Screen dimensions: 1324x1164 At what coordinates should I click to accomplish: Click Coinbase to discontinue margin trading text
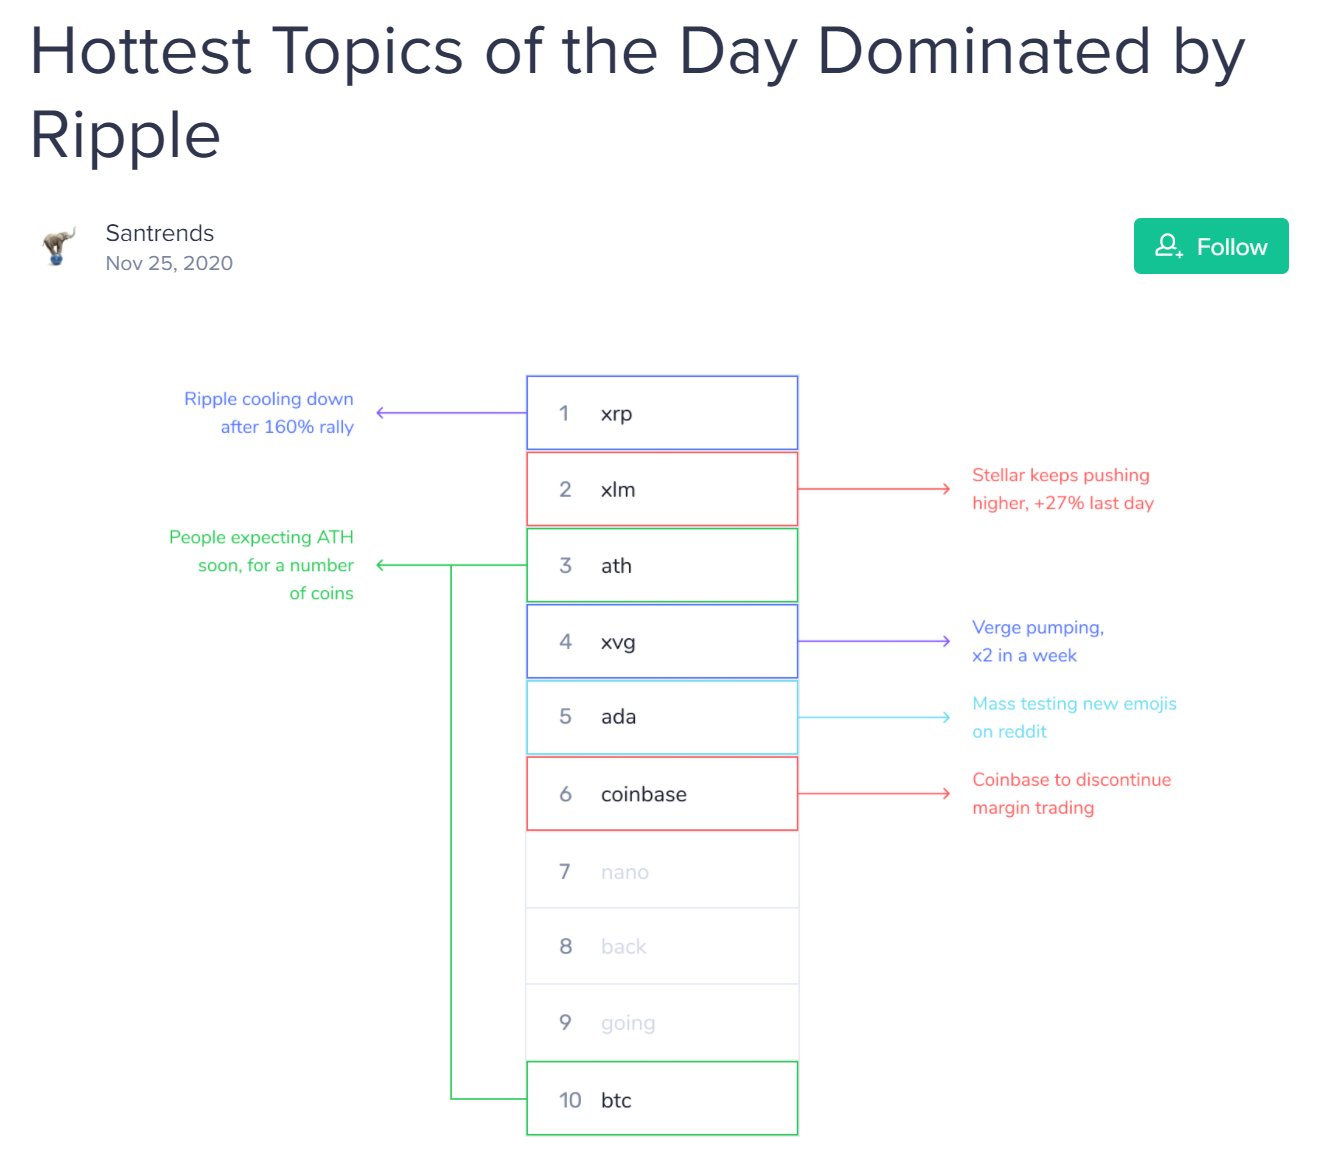point(1071,793)
